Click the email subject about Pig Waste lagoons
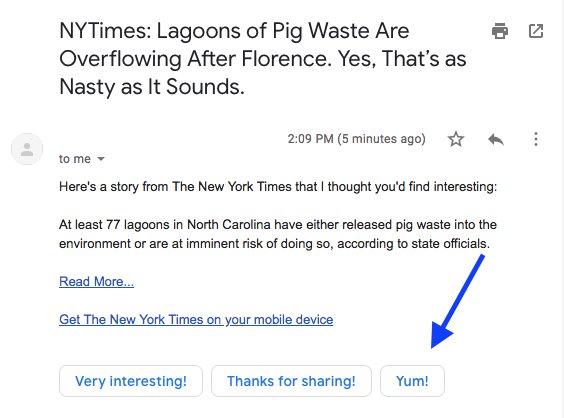 click(263, 59)
